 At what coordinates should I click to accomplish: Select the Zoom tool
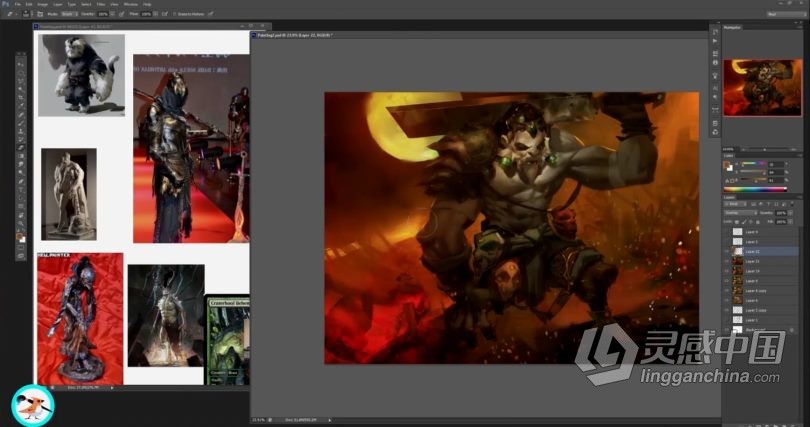point(20,223)
